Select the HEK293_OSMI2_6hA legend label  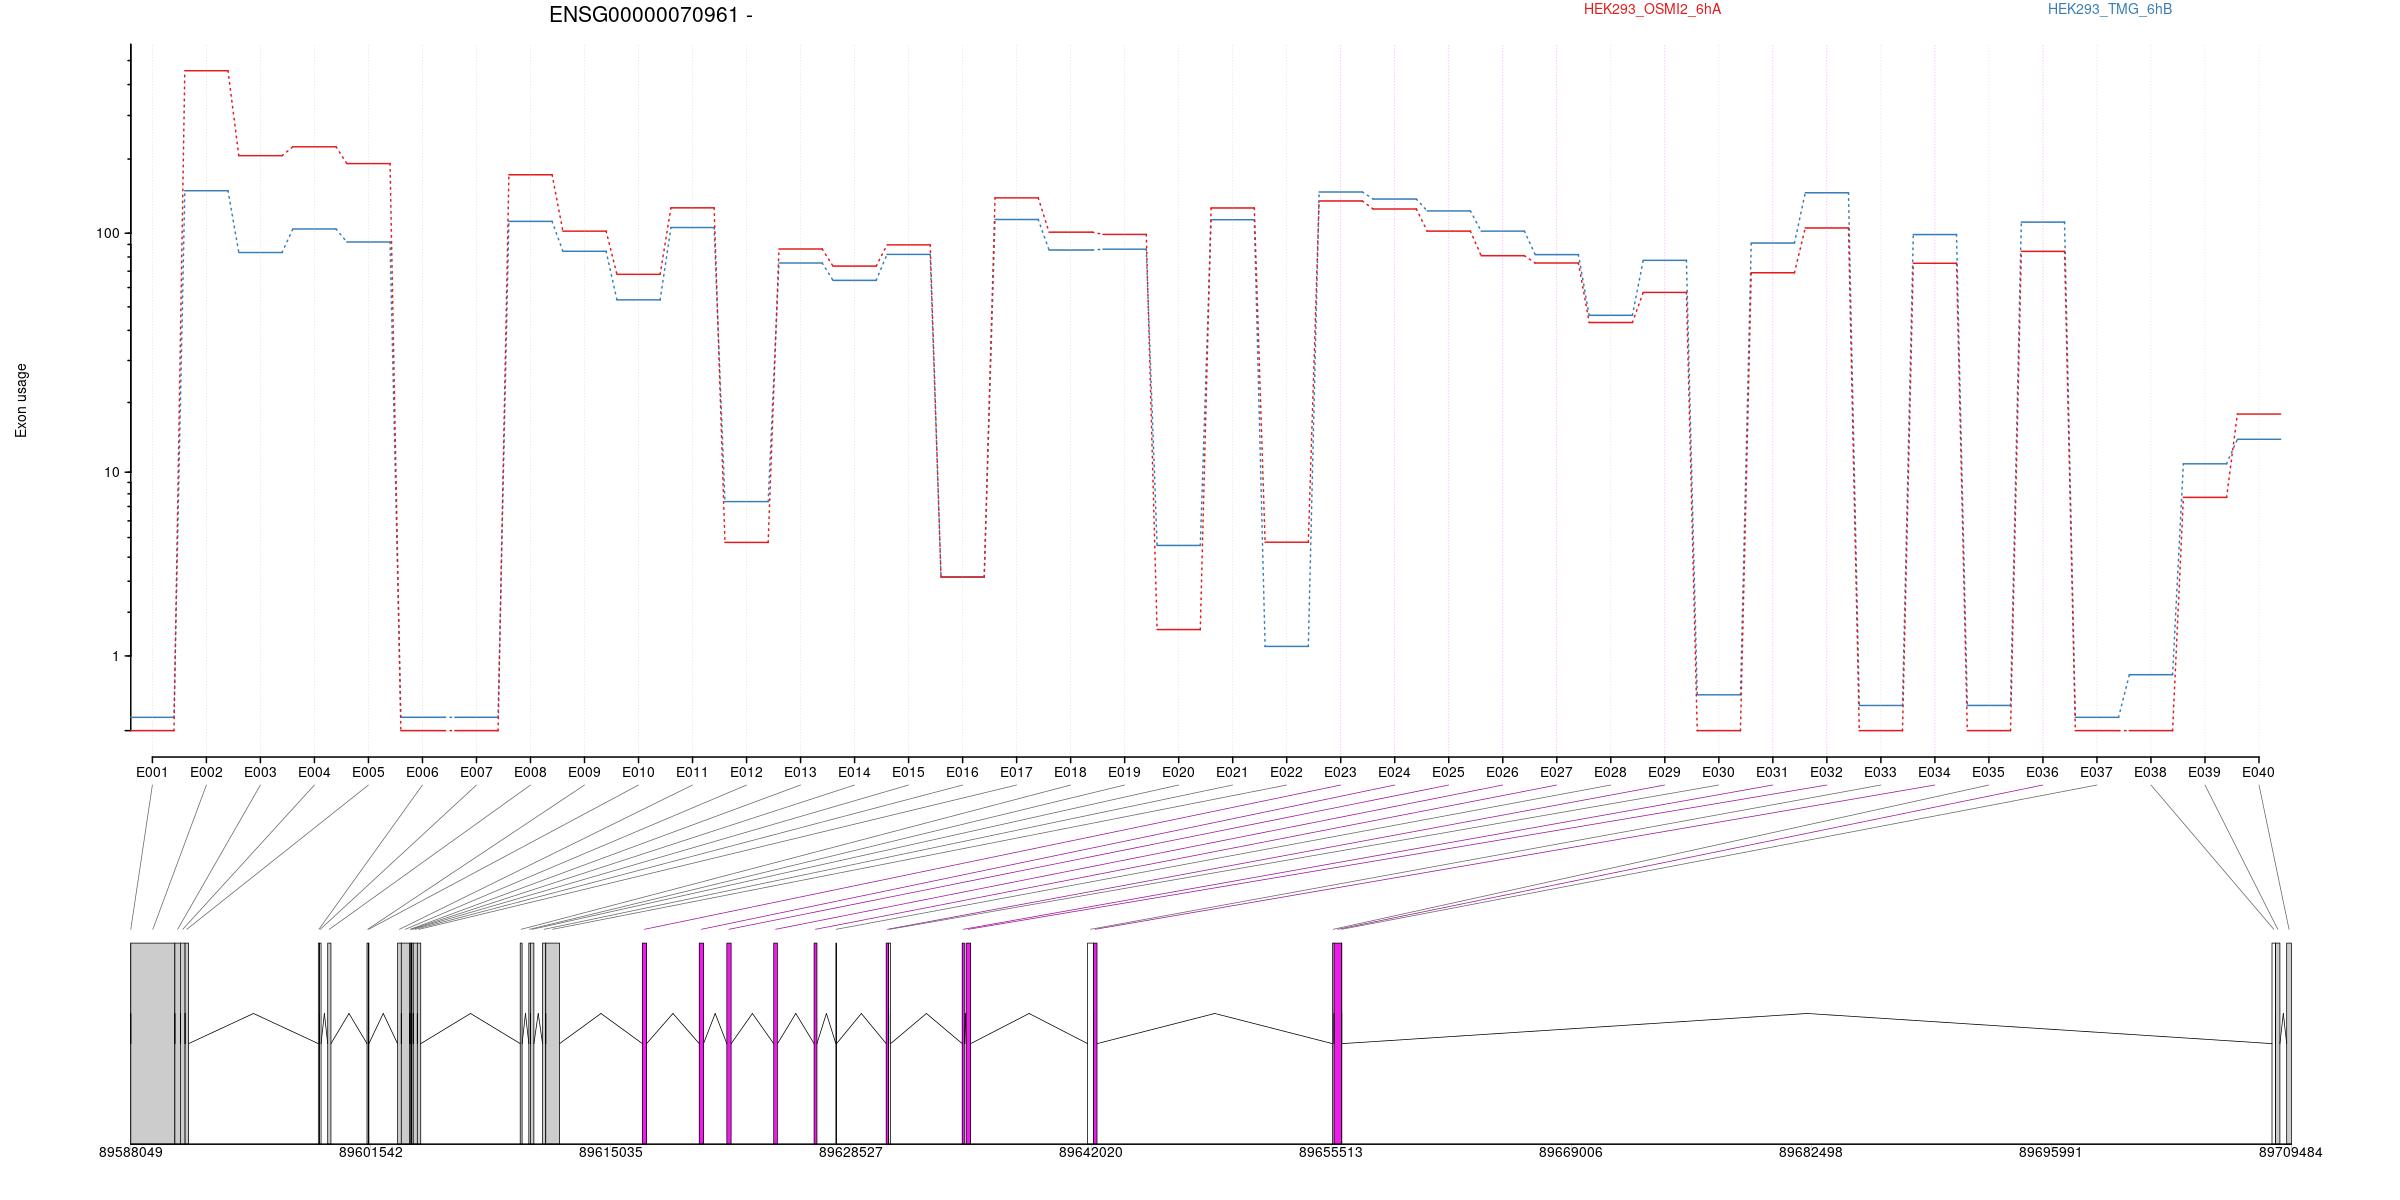coord(1652,9)
